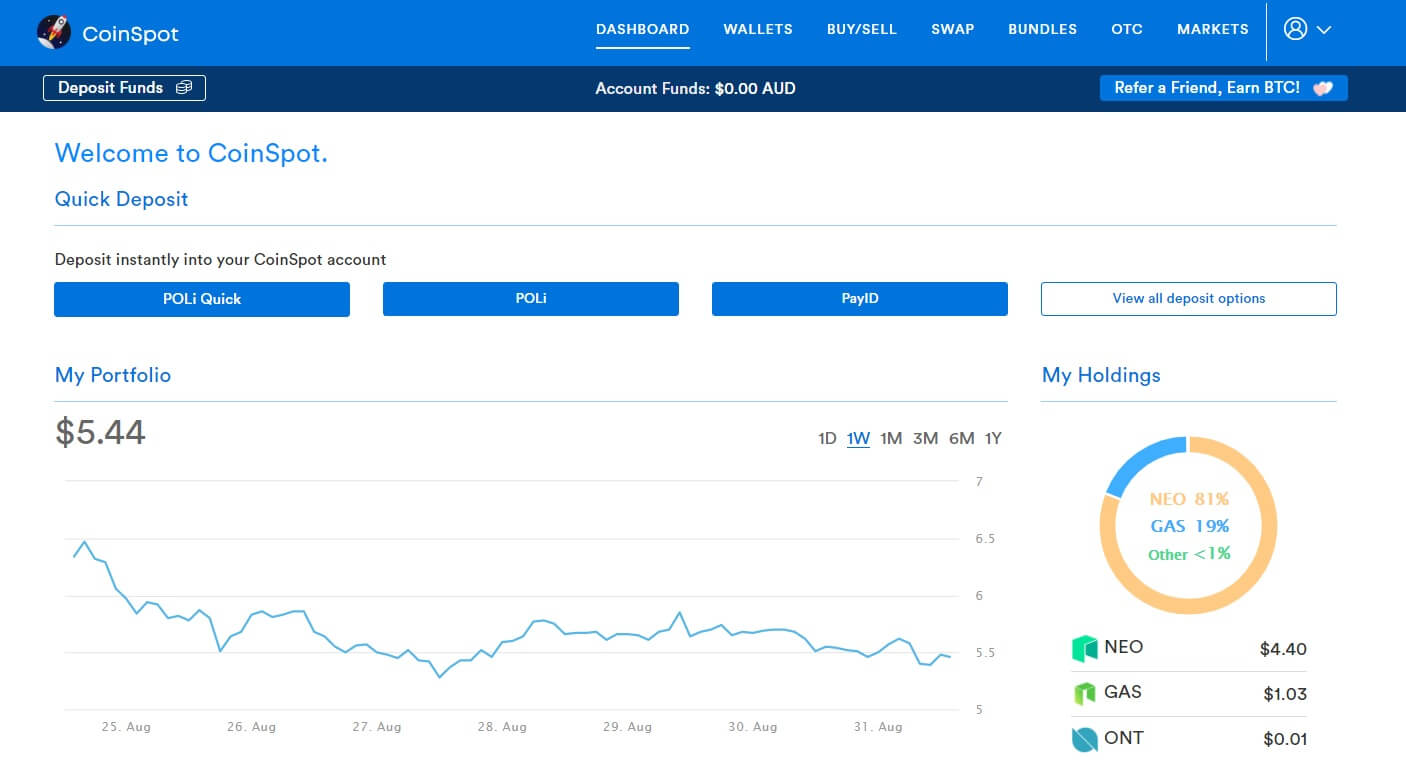Select the 1Y chart range
This screenshot has width=1406, height=779.
tap(993, 438)
